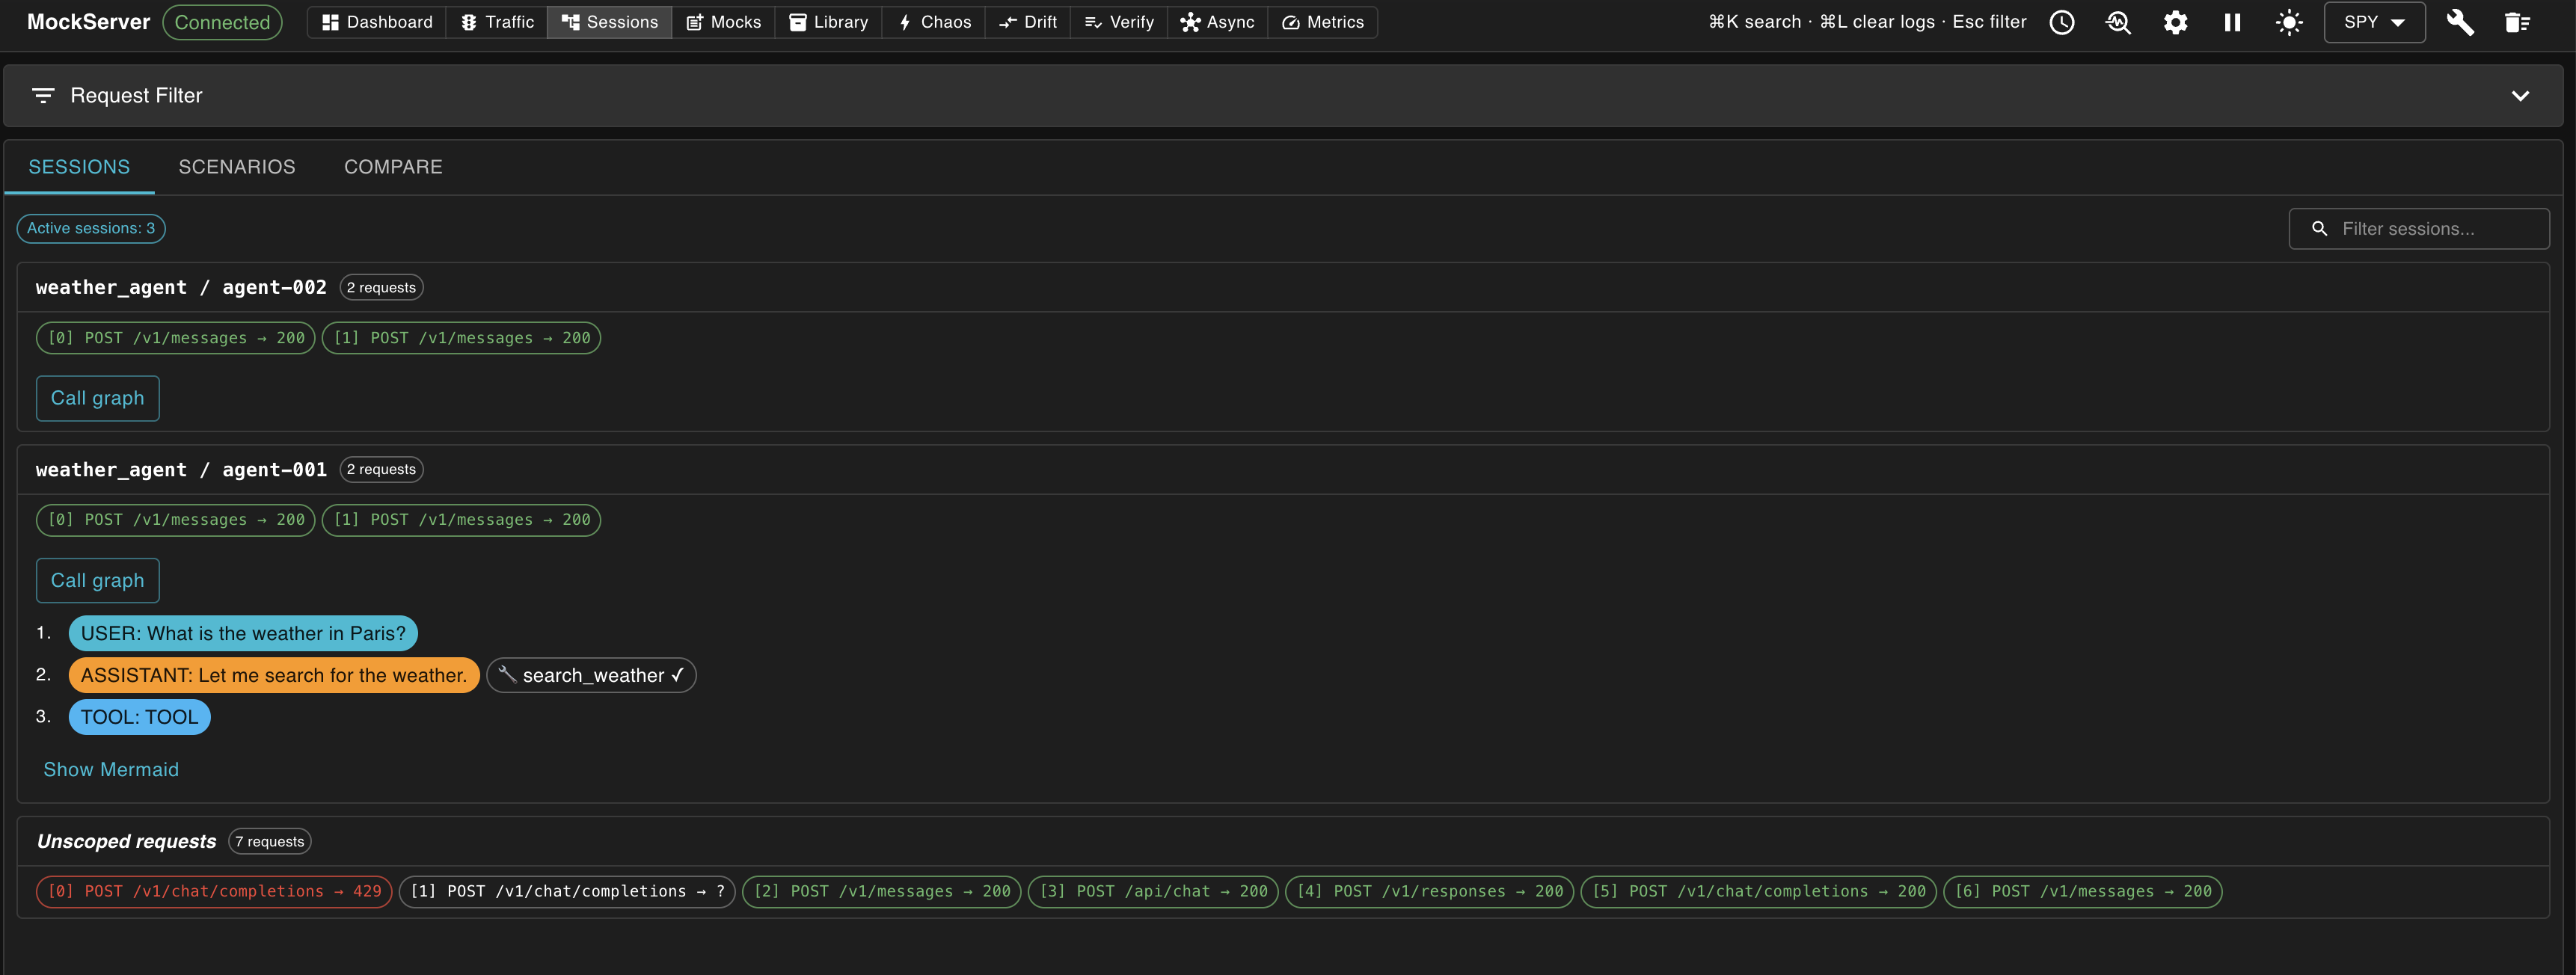Open agent-002 request [0] POST /v1/messages

click(176, 338)
